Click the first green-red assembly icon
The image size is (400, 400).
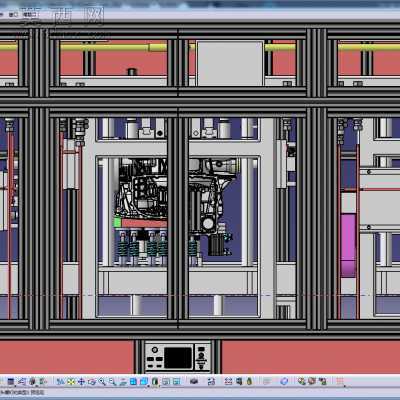302,381
